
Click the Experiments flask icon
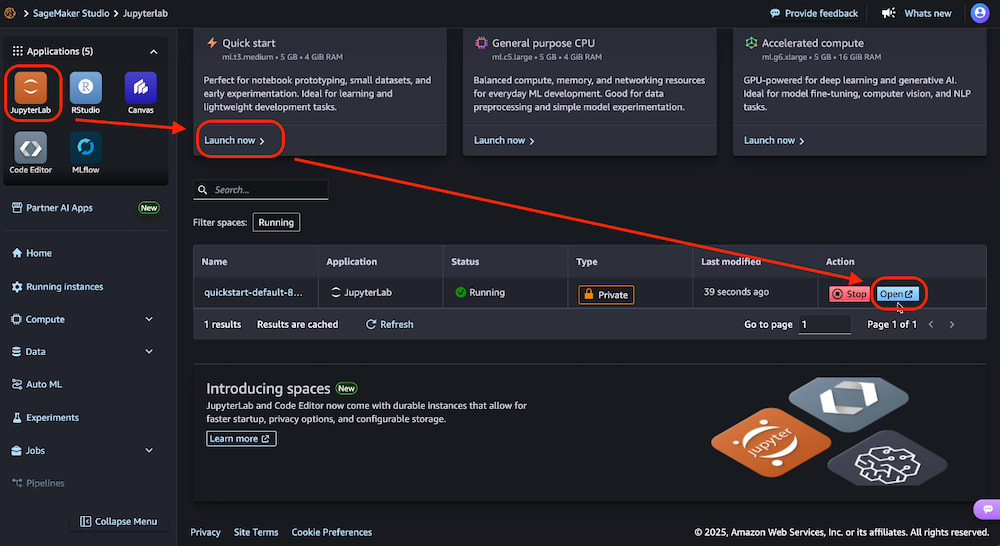click(17, 418)
